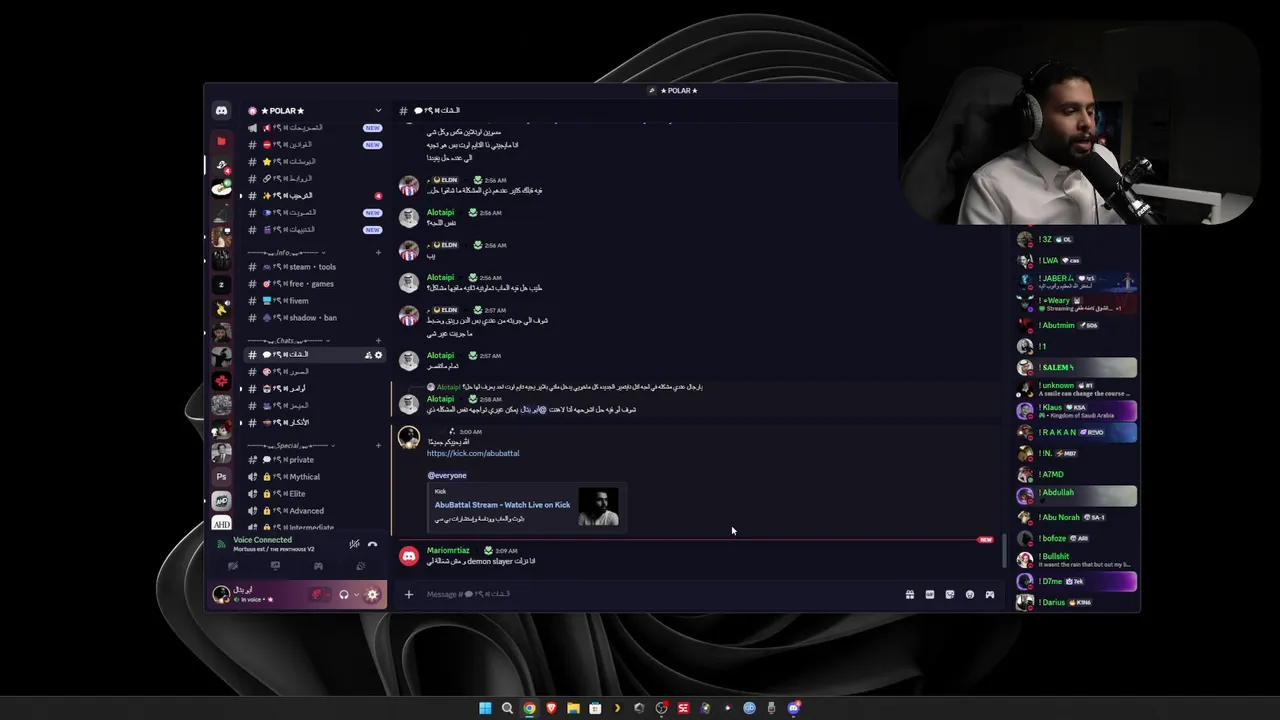Click Alotaipi username at 2:58 AM
The width and height of the screenshot is (1280, 720).
(x=440, y=399)
